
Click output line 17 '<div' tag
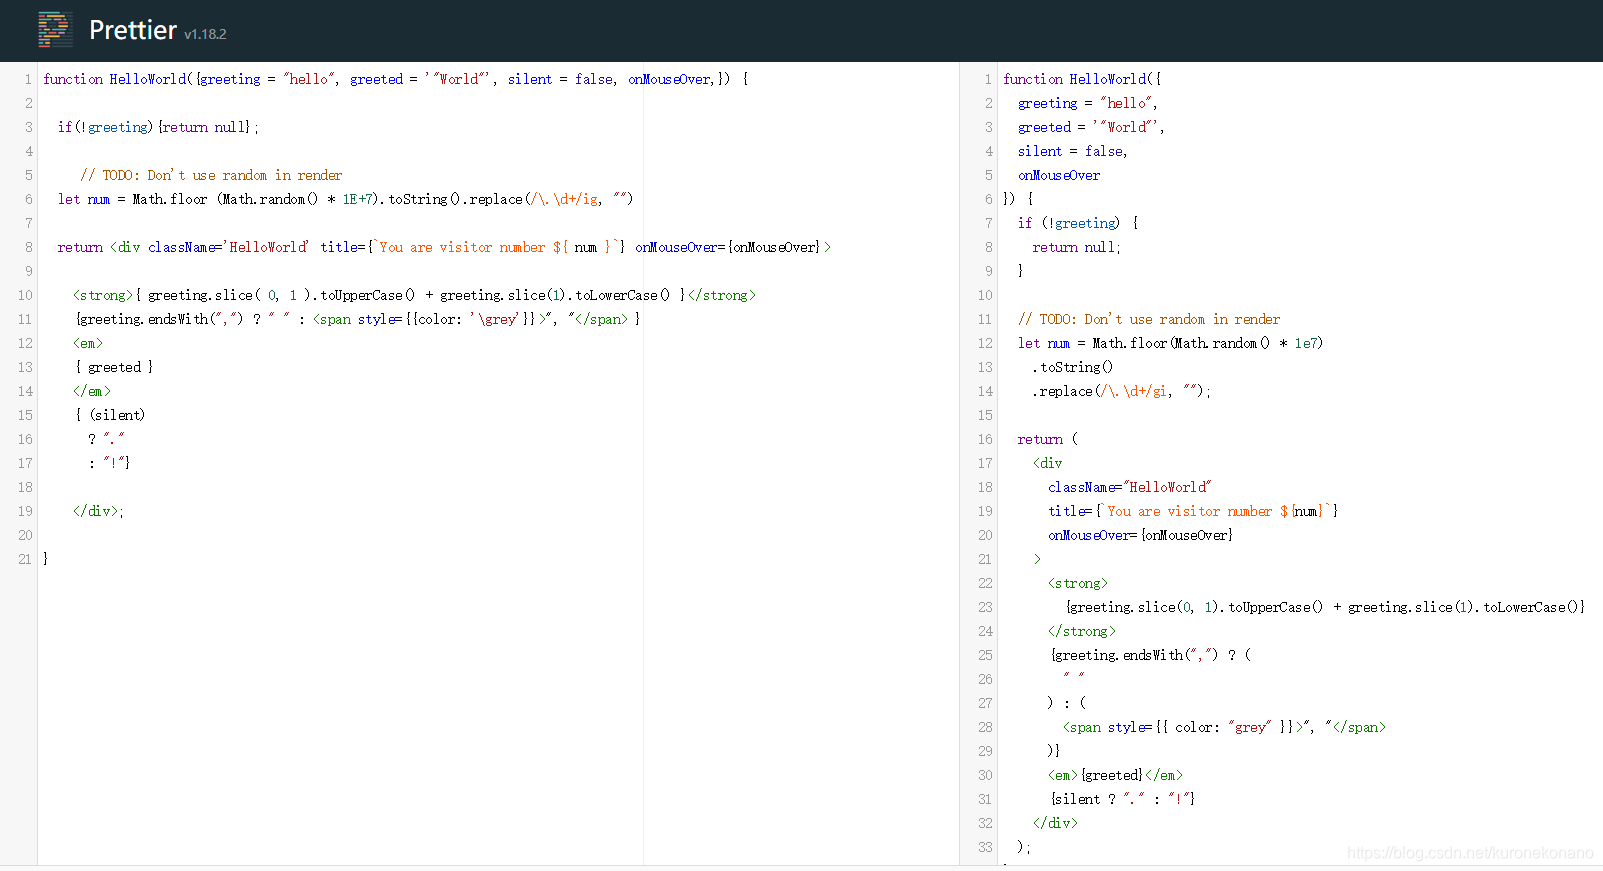1048,463
